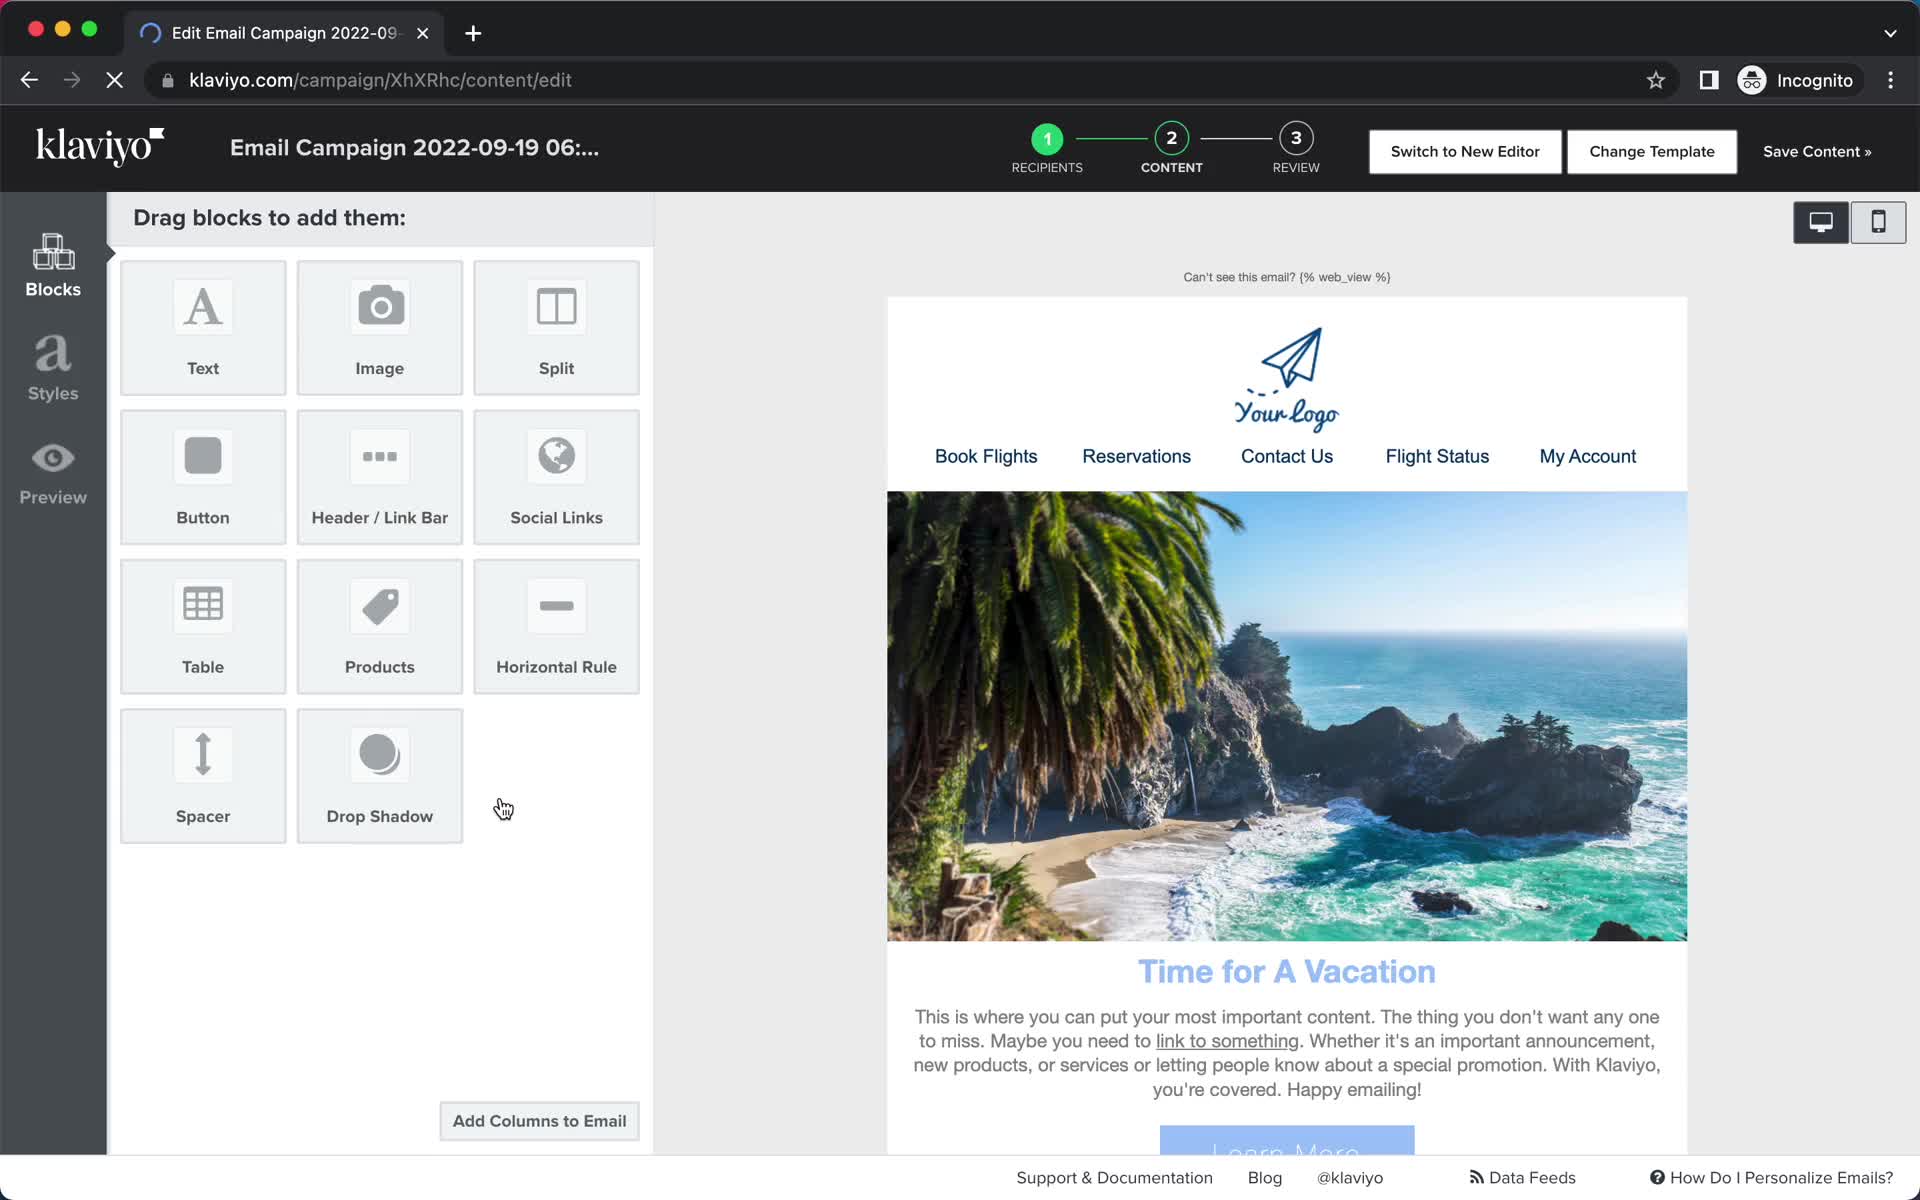Viewport: 1920px width, 1200px height.
Task: Switch to Blocks panel view
Action: tap(53, 265)
